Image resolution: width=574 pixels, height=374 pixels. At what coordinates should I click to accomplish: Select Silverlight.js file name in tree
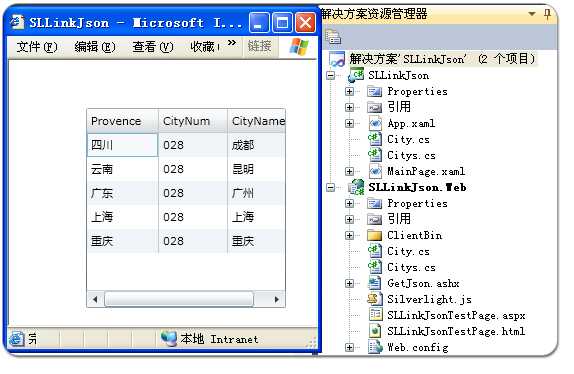tap(429, 299)
